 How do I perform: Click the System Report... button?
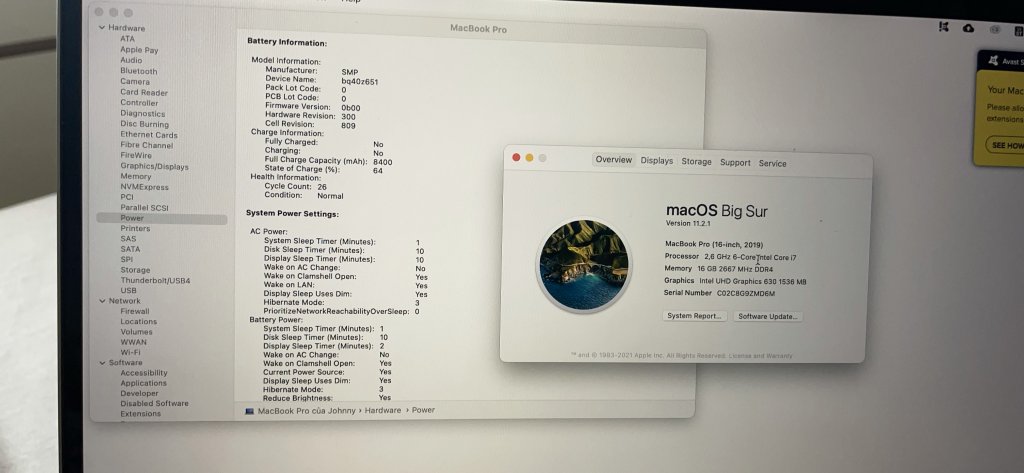[695, 316]
